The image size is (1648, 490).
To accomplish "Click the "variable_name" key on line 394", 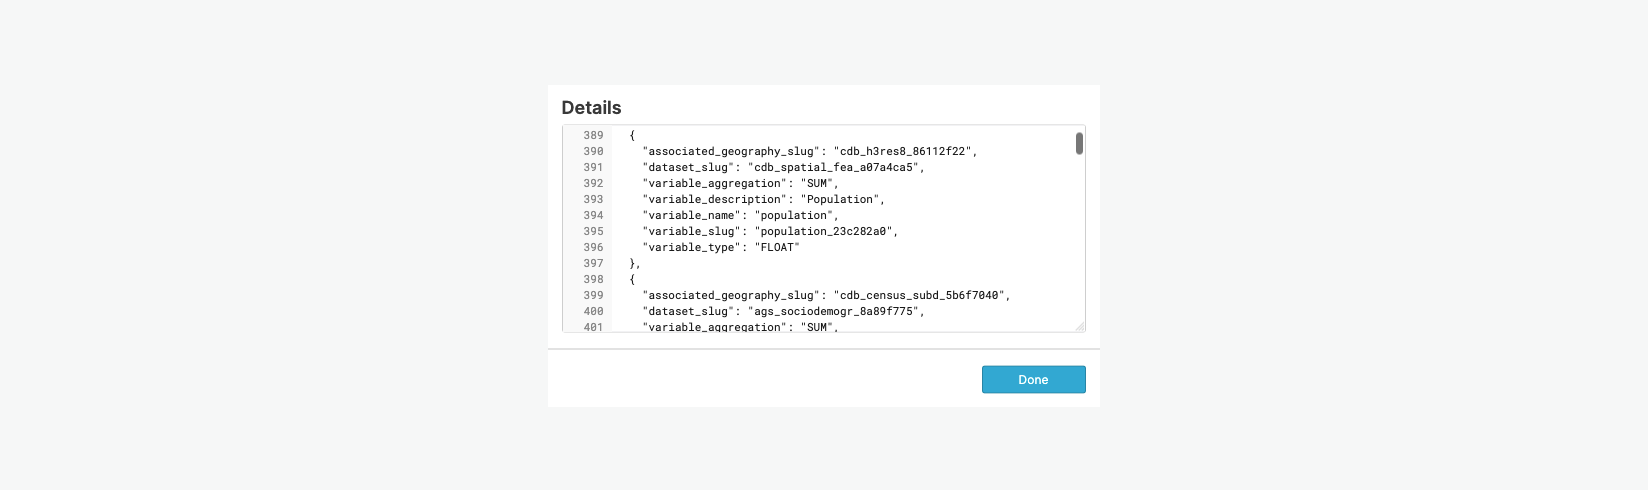I will [x=692, y=215].
